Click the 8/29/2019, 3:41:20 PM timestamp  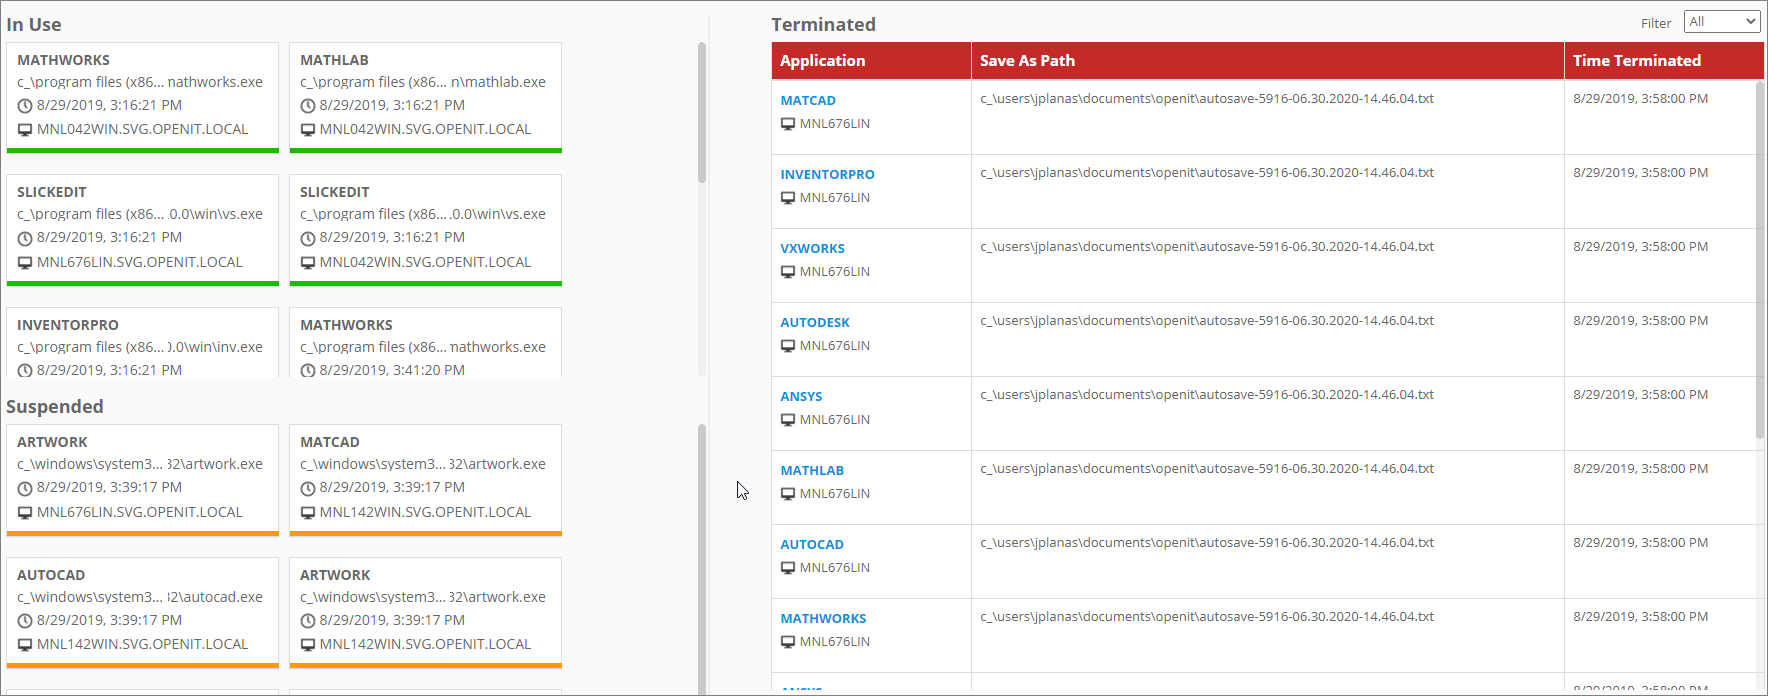(392, 370)
